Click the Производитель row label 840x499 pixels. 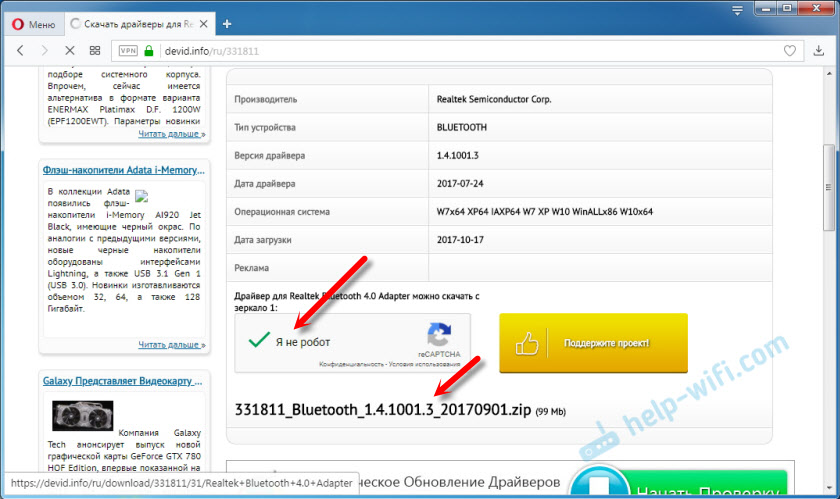pyautogui.click(x=266, y=100)
